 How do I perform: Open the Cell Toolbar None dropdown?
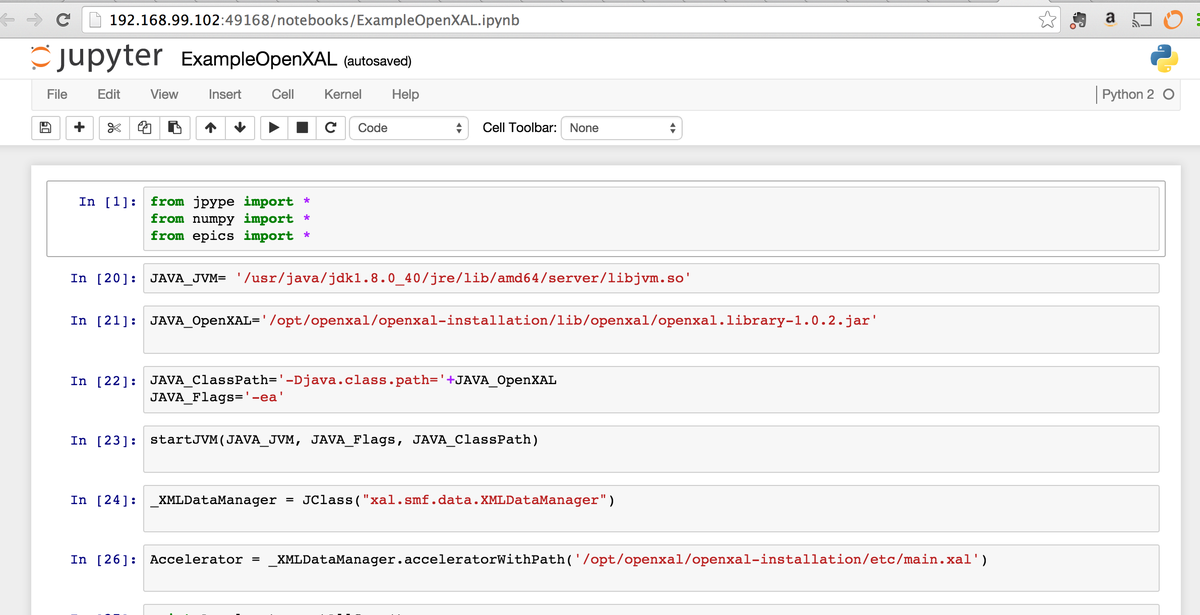coord(622,128)
